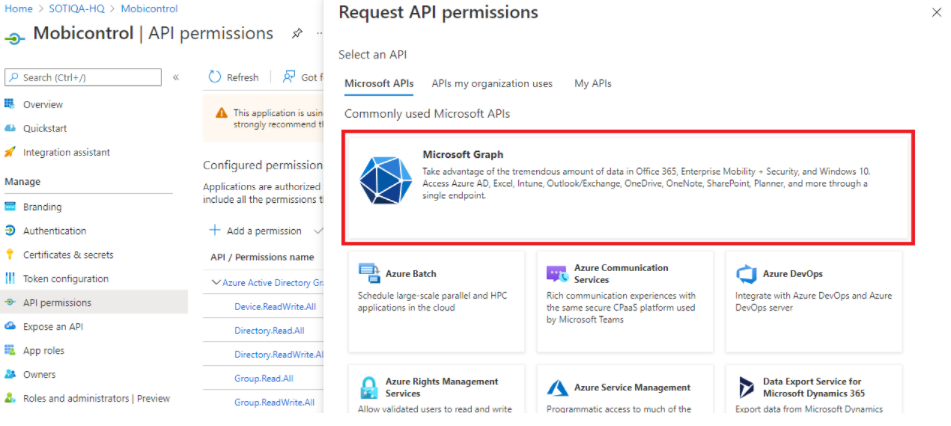Viewport: 951px width, 426px height.
Task: Click the Azure Service Management icon
Action: pyautogui.click(x=557, y=387)
